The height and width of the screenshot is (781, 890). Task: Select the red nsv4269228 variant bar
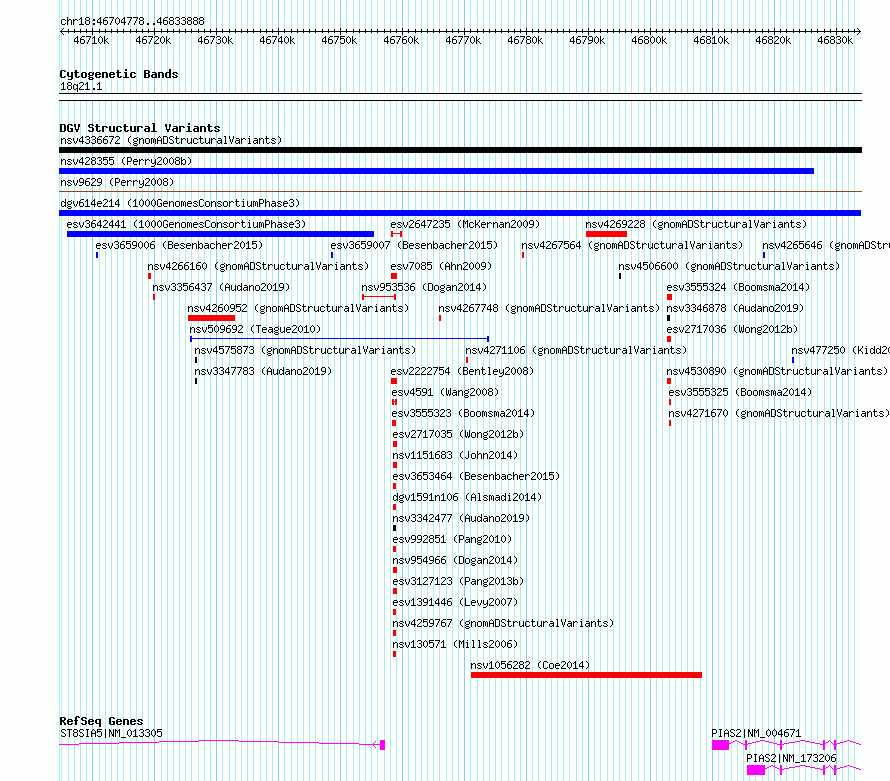pos(606,234)
